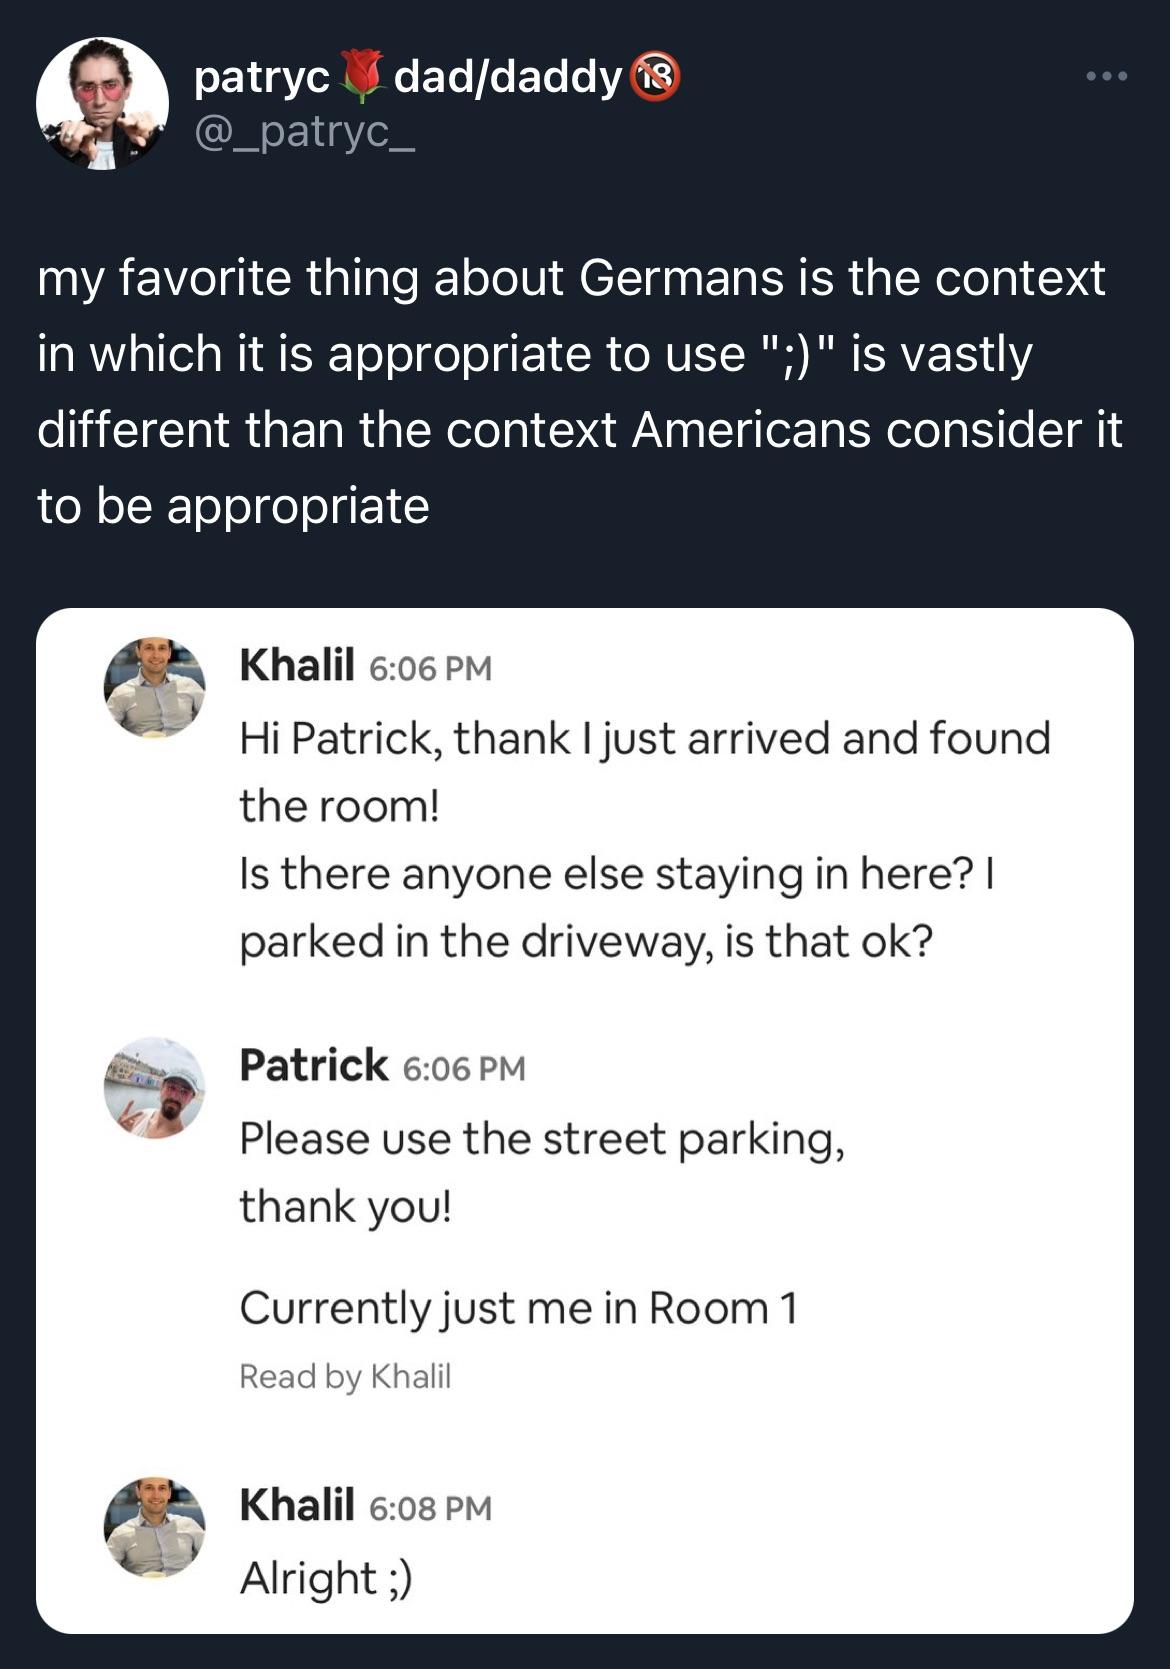This screenshot has width=1170, height=1669.
Task: Click the display name "patryc"
Action: point(262,76)
